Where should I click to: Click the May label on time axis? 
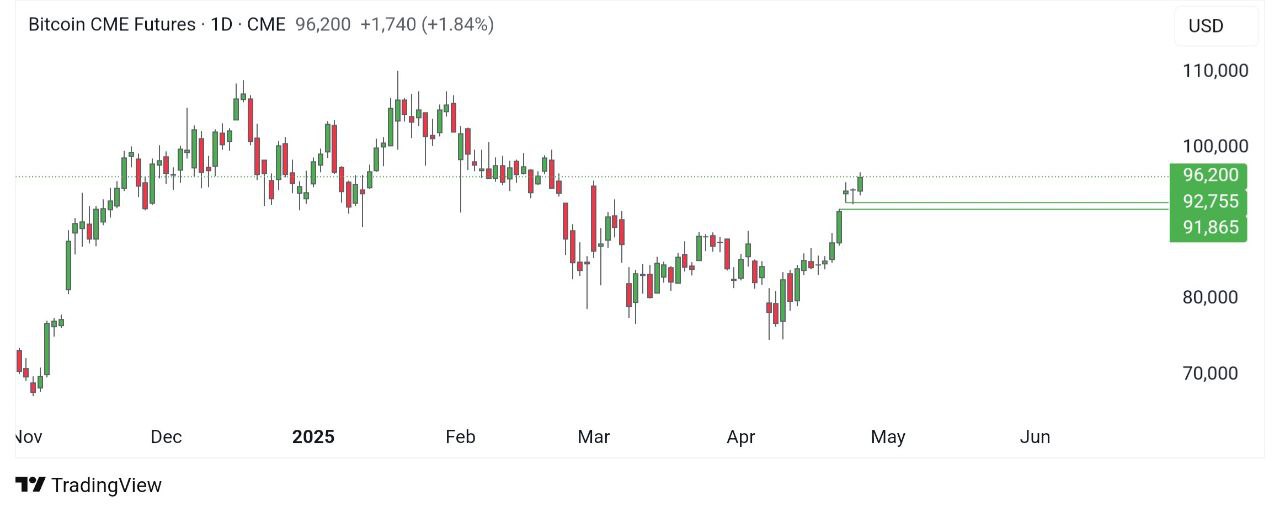[x=888, y=437]
